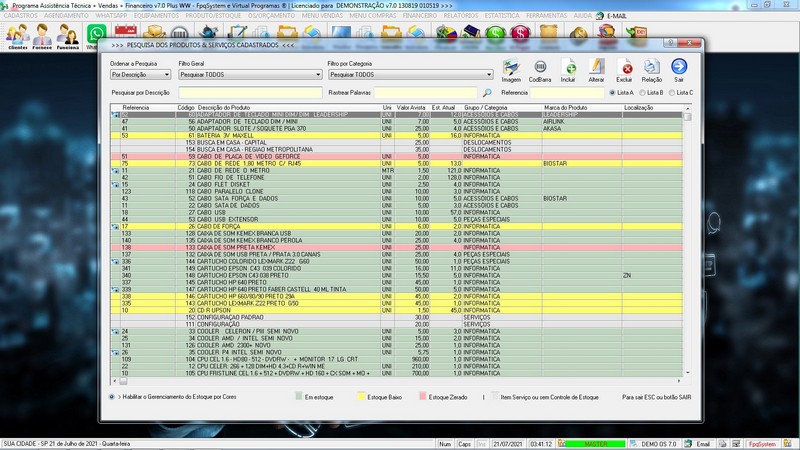Image resolution: width=800 pixels, height=450 pixels.
Task: Open the FERRAMENTAS menu
Action: pos(546,17)
